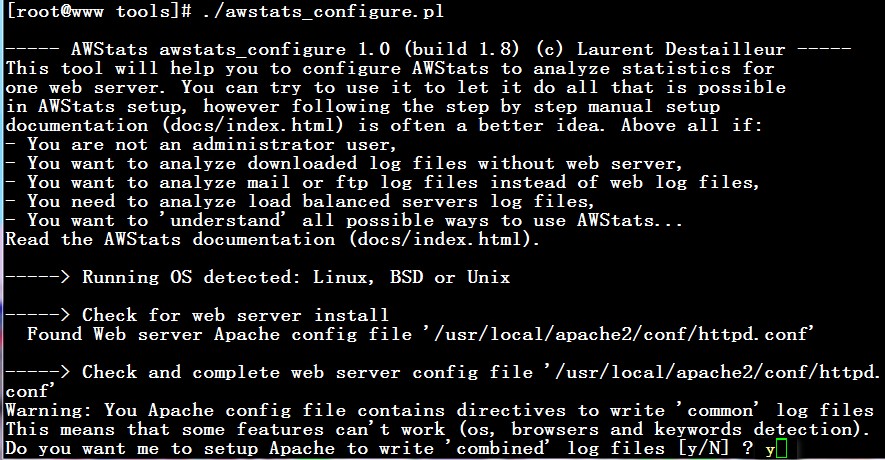Image resolution: width=885 pixels, height=460 pixels.
Task: Click the 'Running OS detected' line
Action: (258, 278)
